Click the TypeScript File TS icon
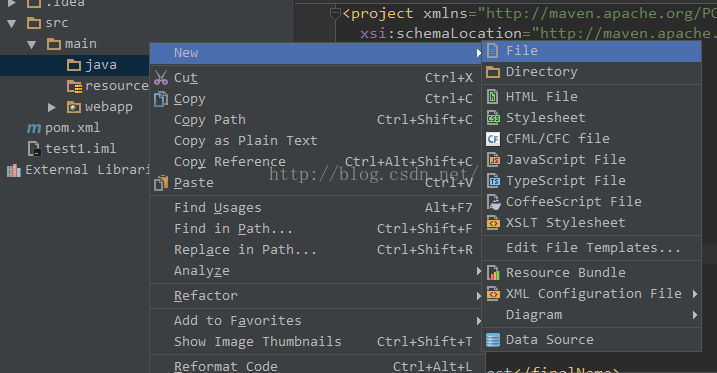Image resolution: width=717 pixels, height=373 pixels. [x=493, y=181]
